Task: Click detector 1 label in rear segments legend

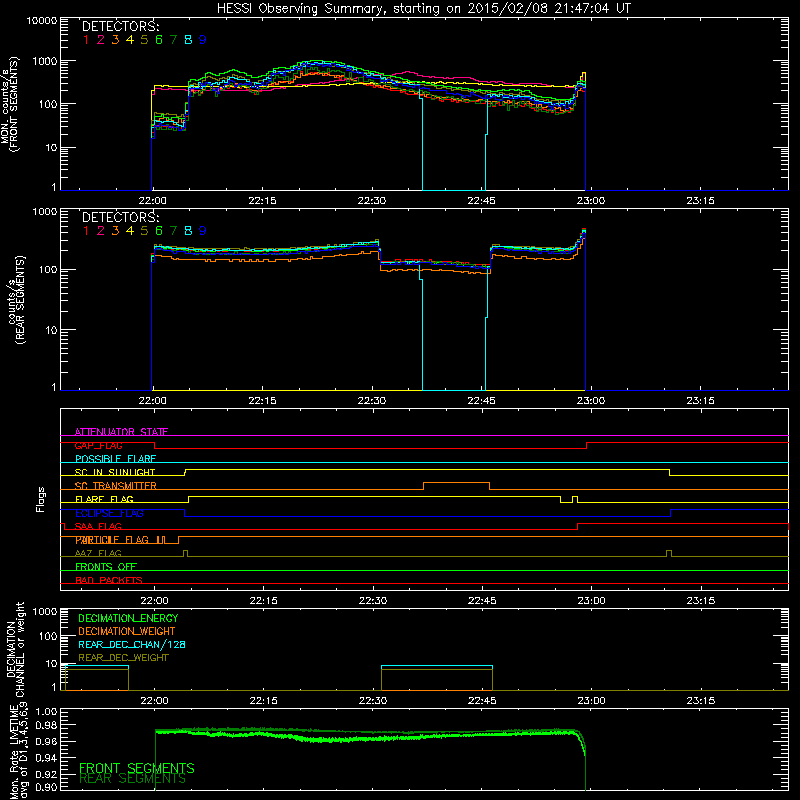Action: click(86, 231)
